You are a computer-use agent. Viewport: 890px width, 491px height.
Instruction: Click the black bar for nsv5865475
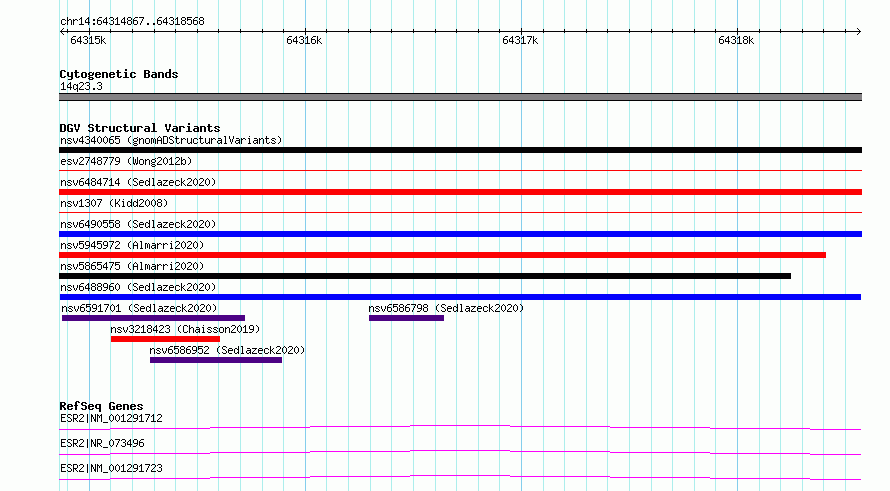point(425,276)
